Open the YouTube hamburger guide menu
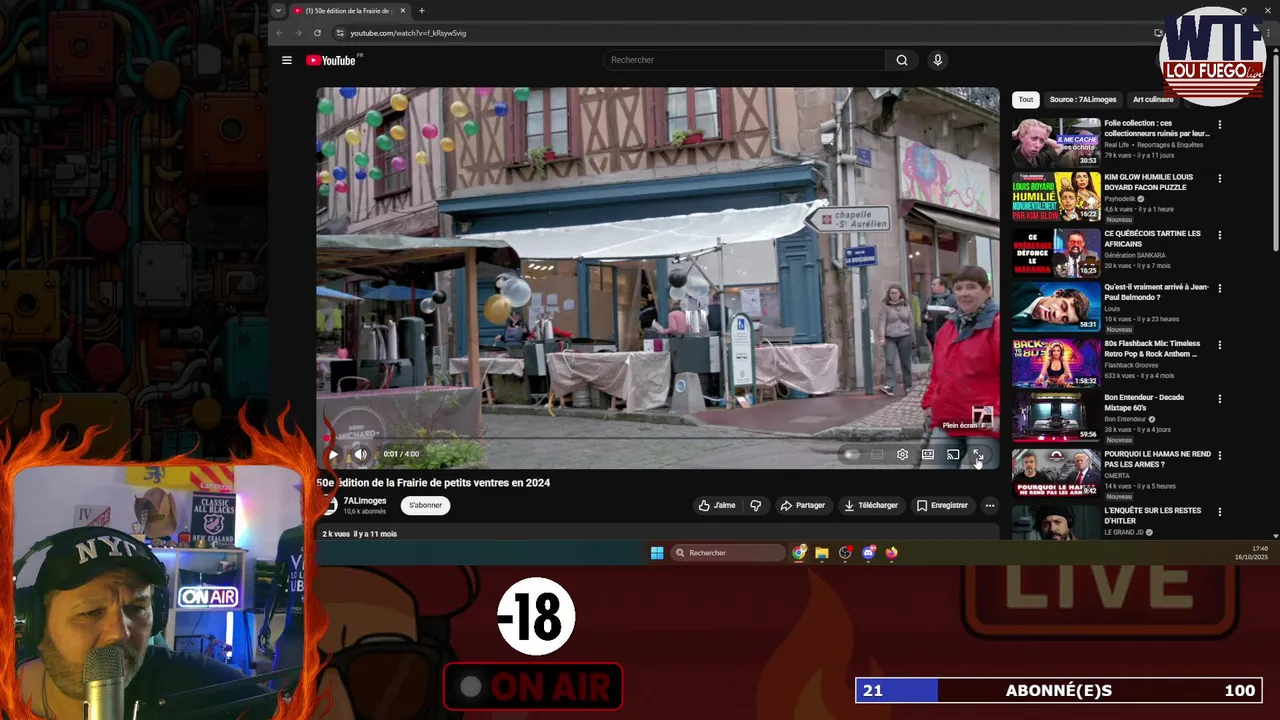 tap(287, 60)
